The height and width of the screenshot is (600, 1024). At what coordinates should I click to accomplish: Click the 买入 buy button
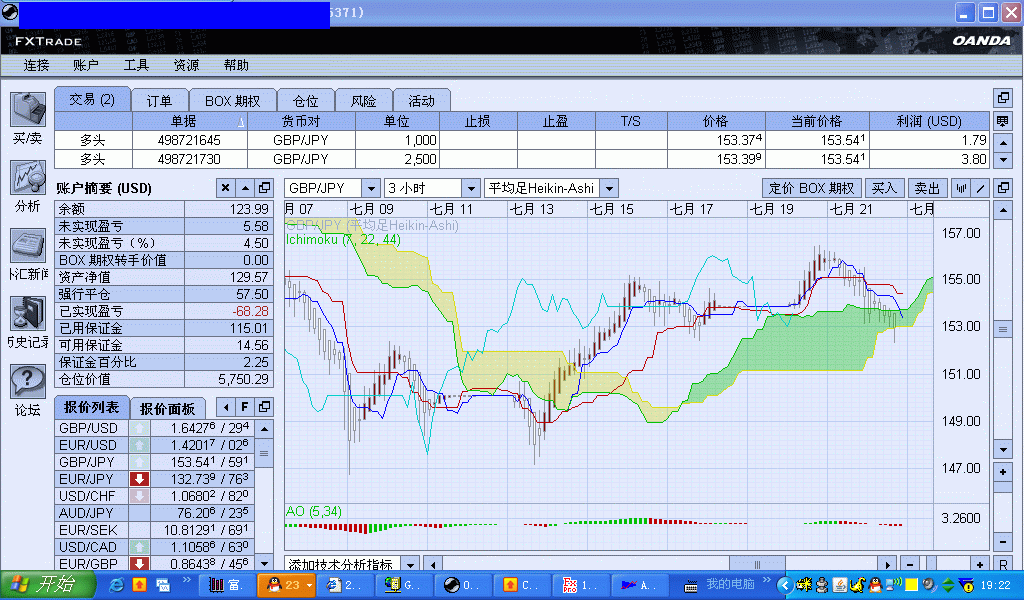(x=884, y=188)
